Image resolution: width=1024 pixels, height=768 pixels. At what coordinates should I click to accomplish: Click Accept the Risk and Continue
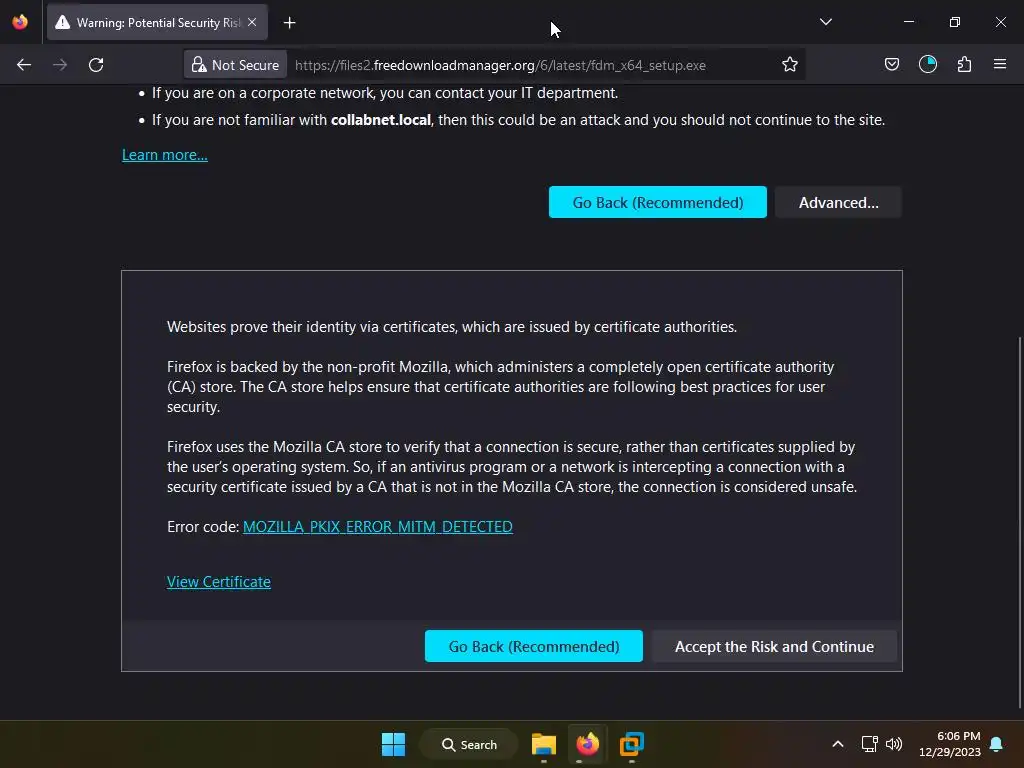(774, 646)
